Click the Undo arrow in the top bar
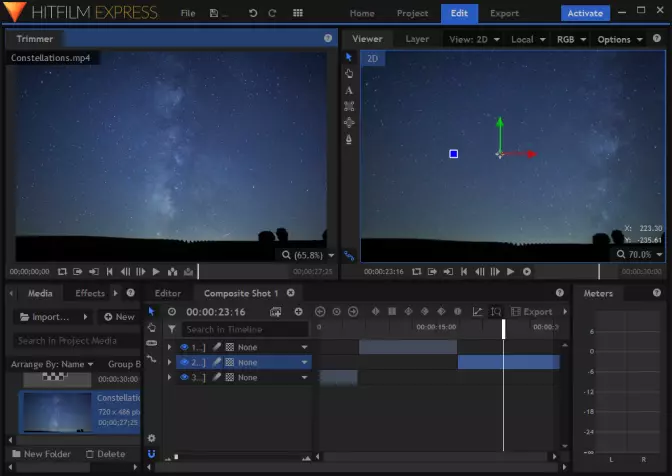The width and height of the screenshot is (672, 476). click(253, 13)
